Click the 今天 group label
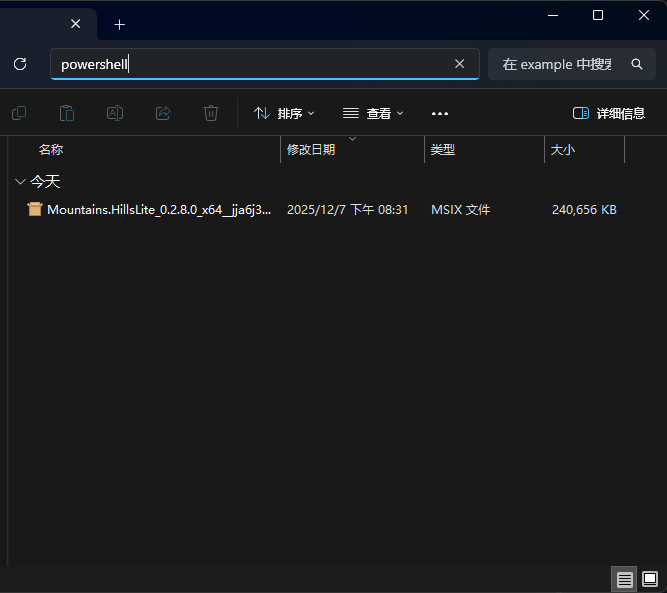Viewport: 667px width, 593px height. (x=45, y=182)
